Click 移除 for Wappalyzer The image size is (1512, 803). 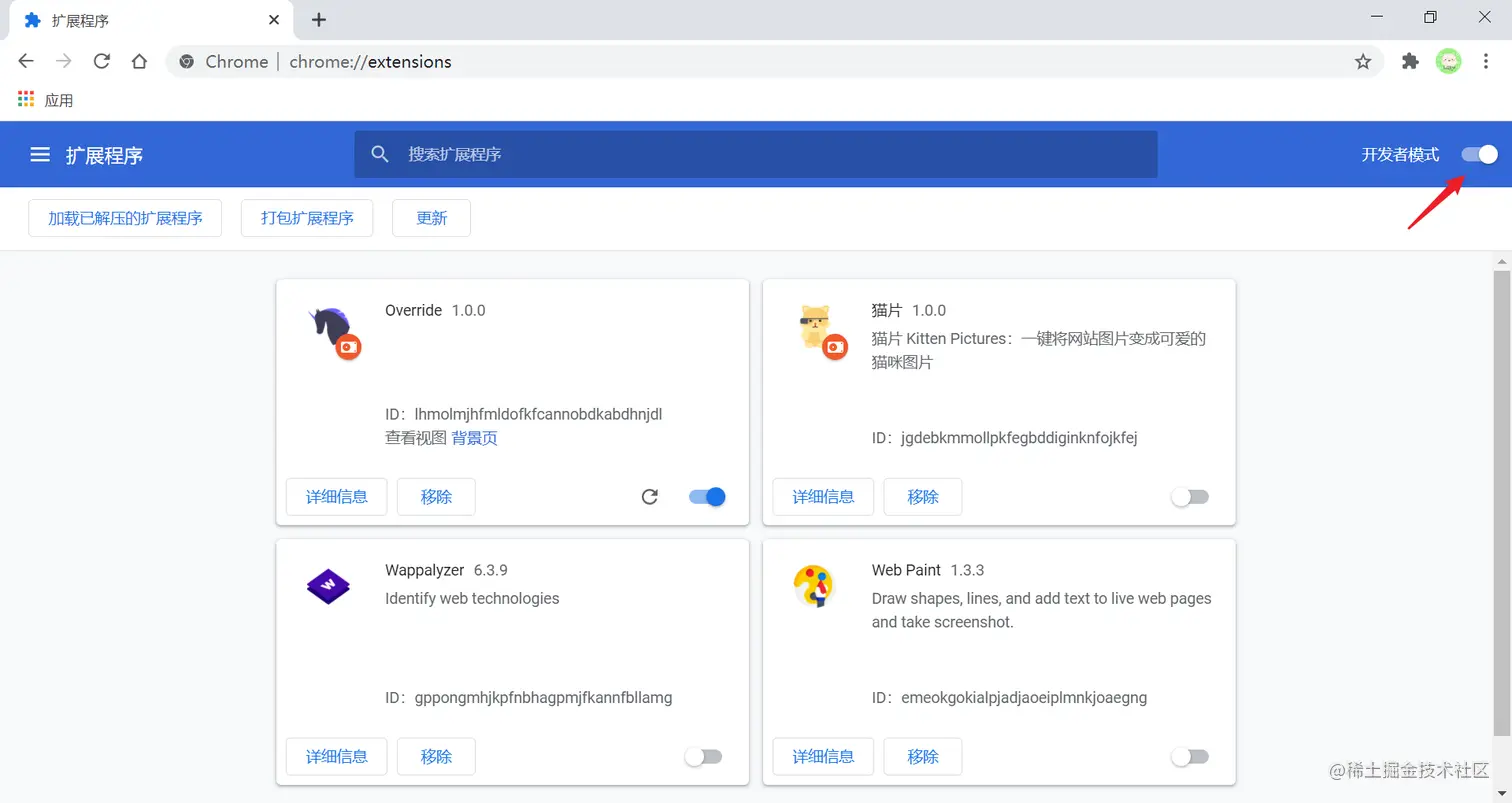(436, 756)
